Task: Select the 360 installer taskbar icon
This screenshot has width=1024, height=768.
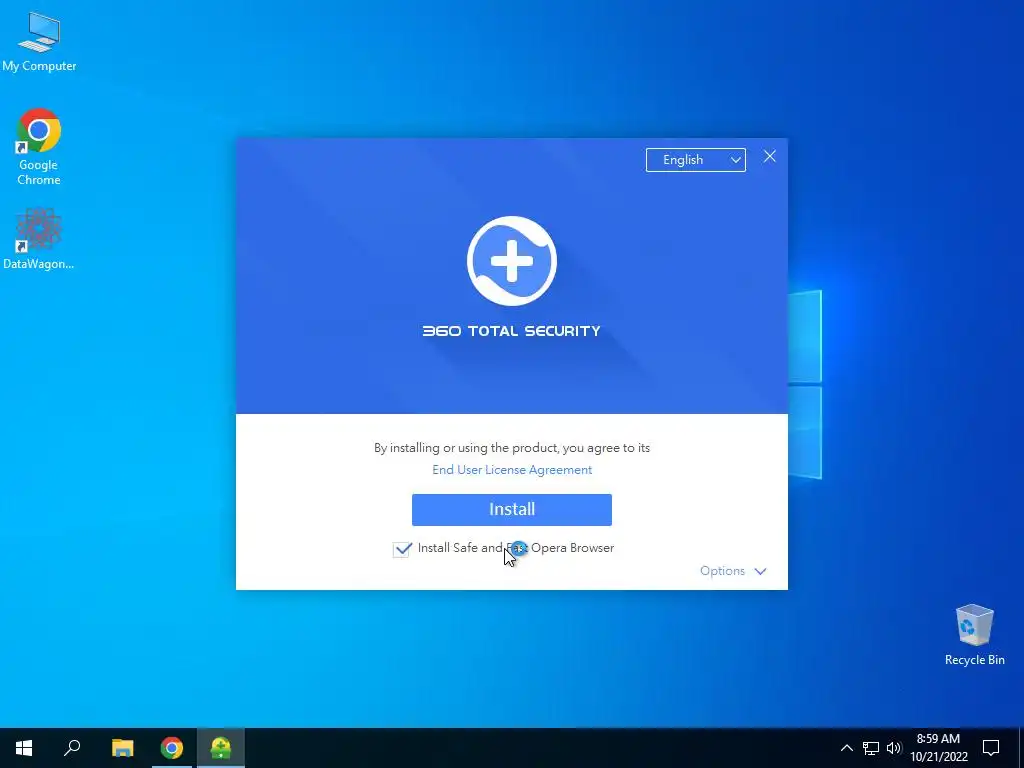Action: pos(221,748)
